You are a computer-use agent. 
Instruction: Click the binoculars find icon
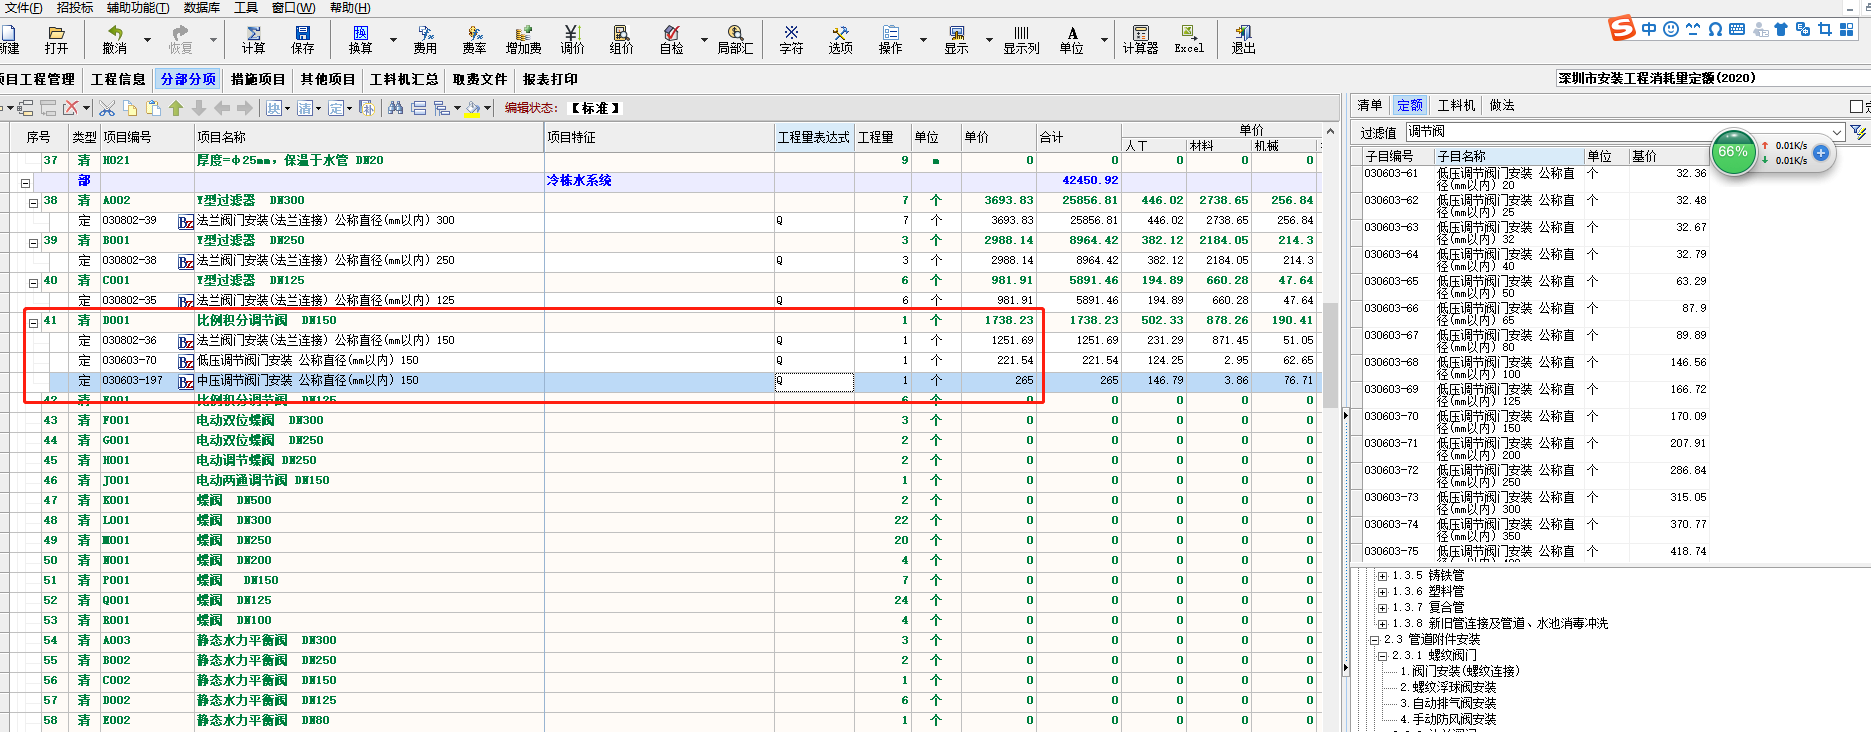click(x=396, y=108)
